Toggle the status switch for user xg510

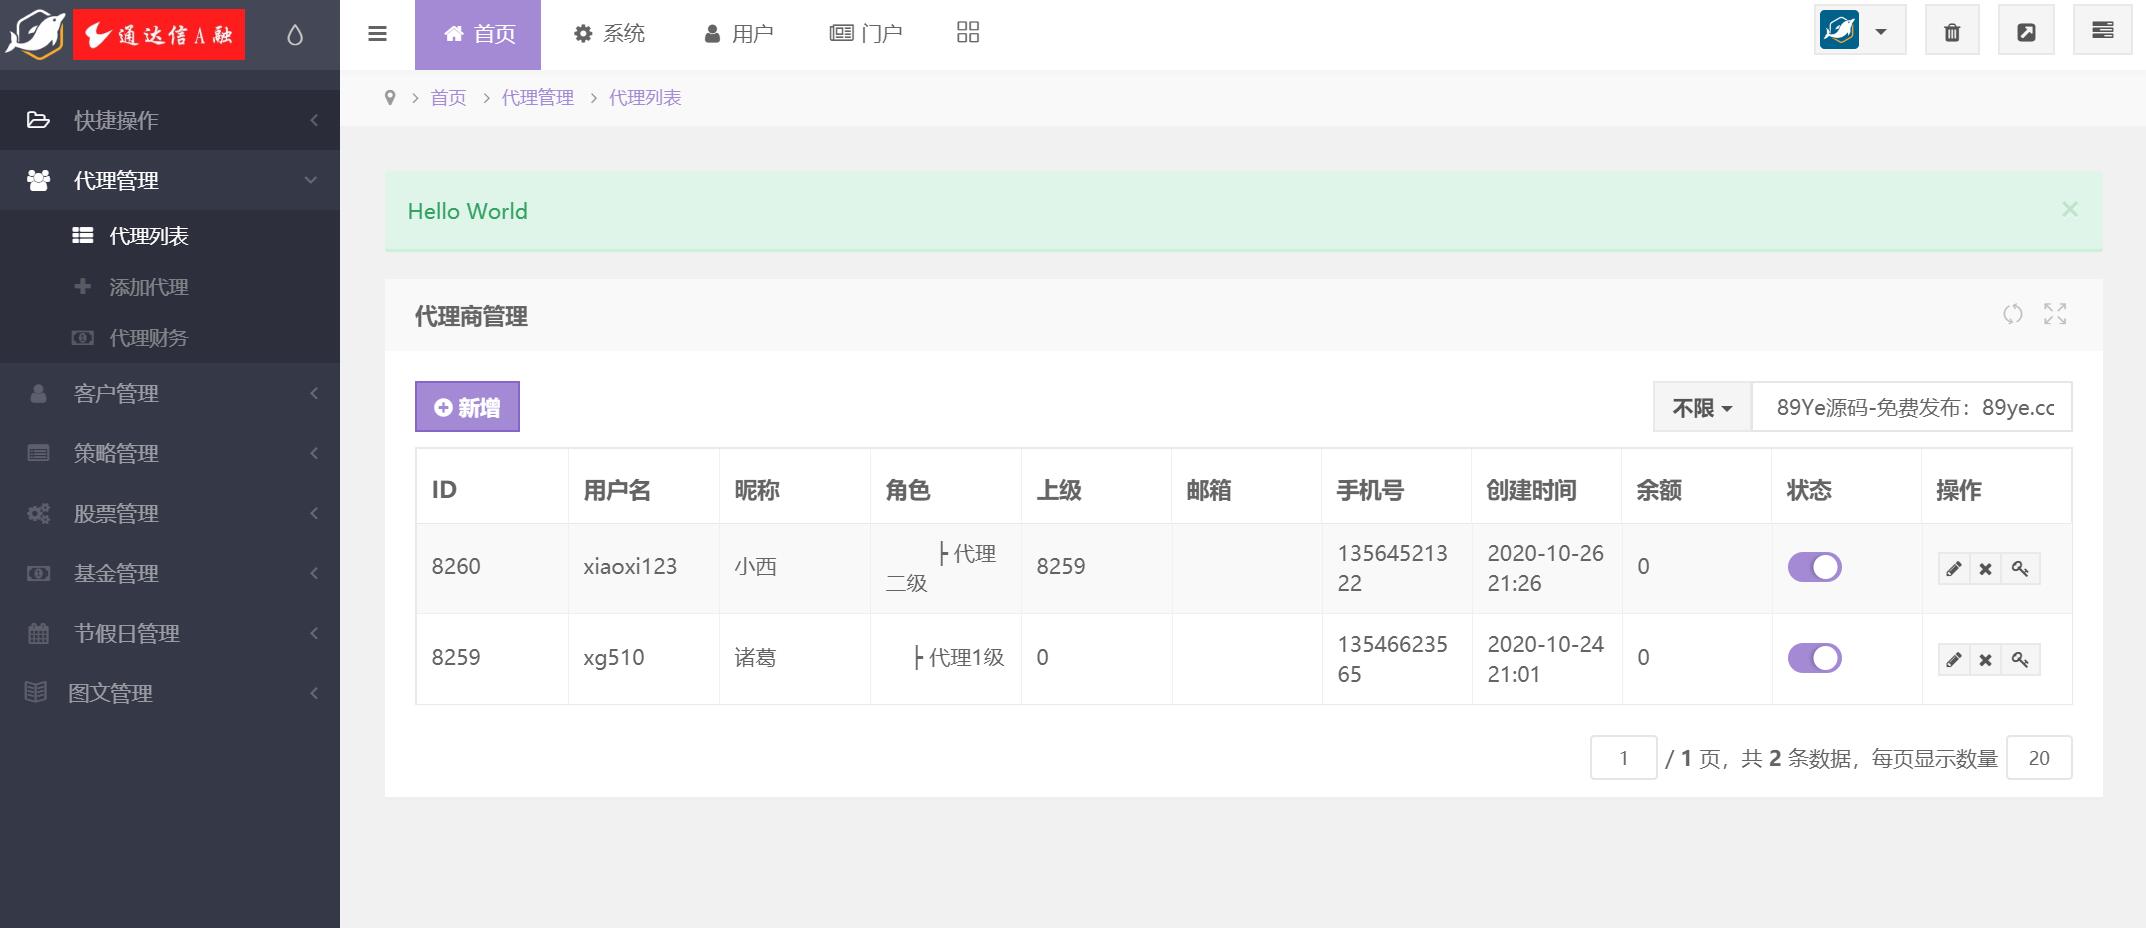(1814, 658)
